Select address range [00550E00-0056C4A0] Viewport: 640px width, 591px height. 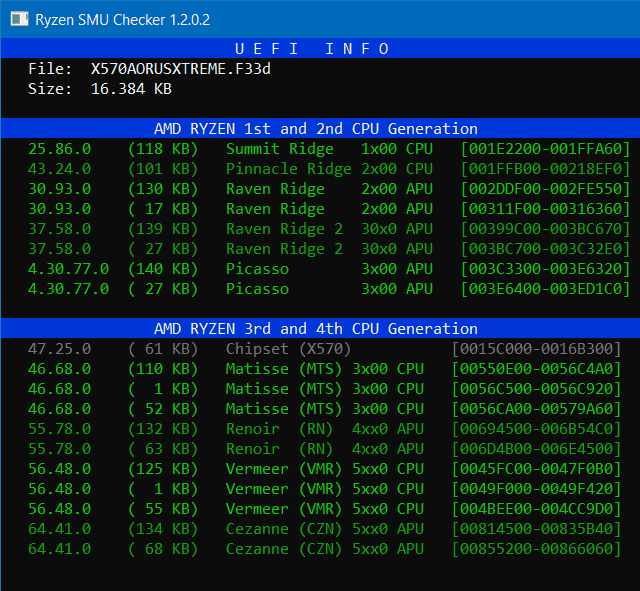[536, 369]
